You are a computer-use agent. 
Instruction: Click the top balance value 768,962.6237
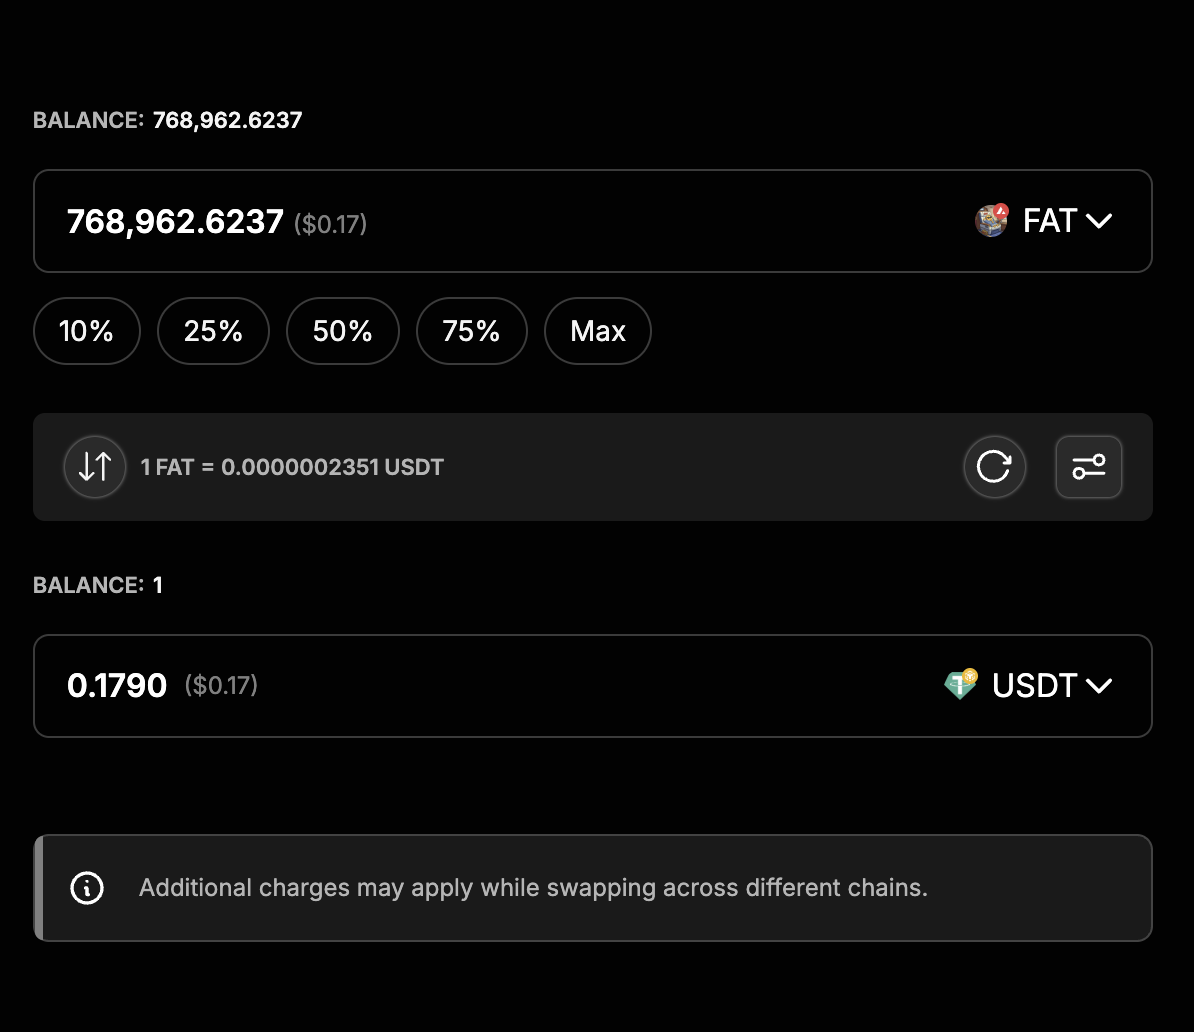click(227, 121)
